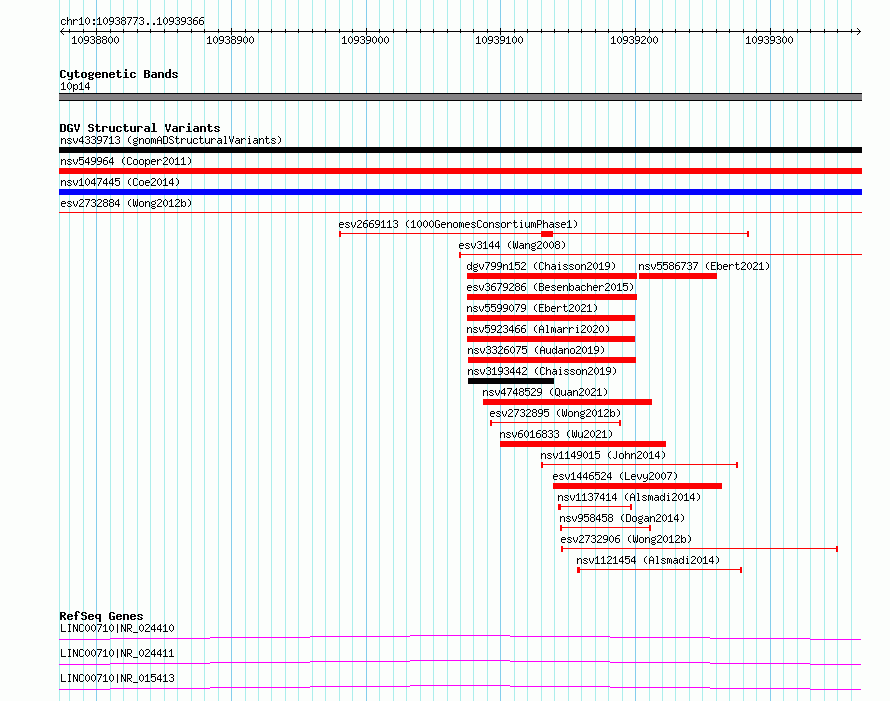Select nsv5923466 (Almarri2020) label
The image size is (890, 701).
538,329
